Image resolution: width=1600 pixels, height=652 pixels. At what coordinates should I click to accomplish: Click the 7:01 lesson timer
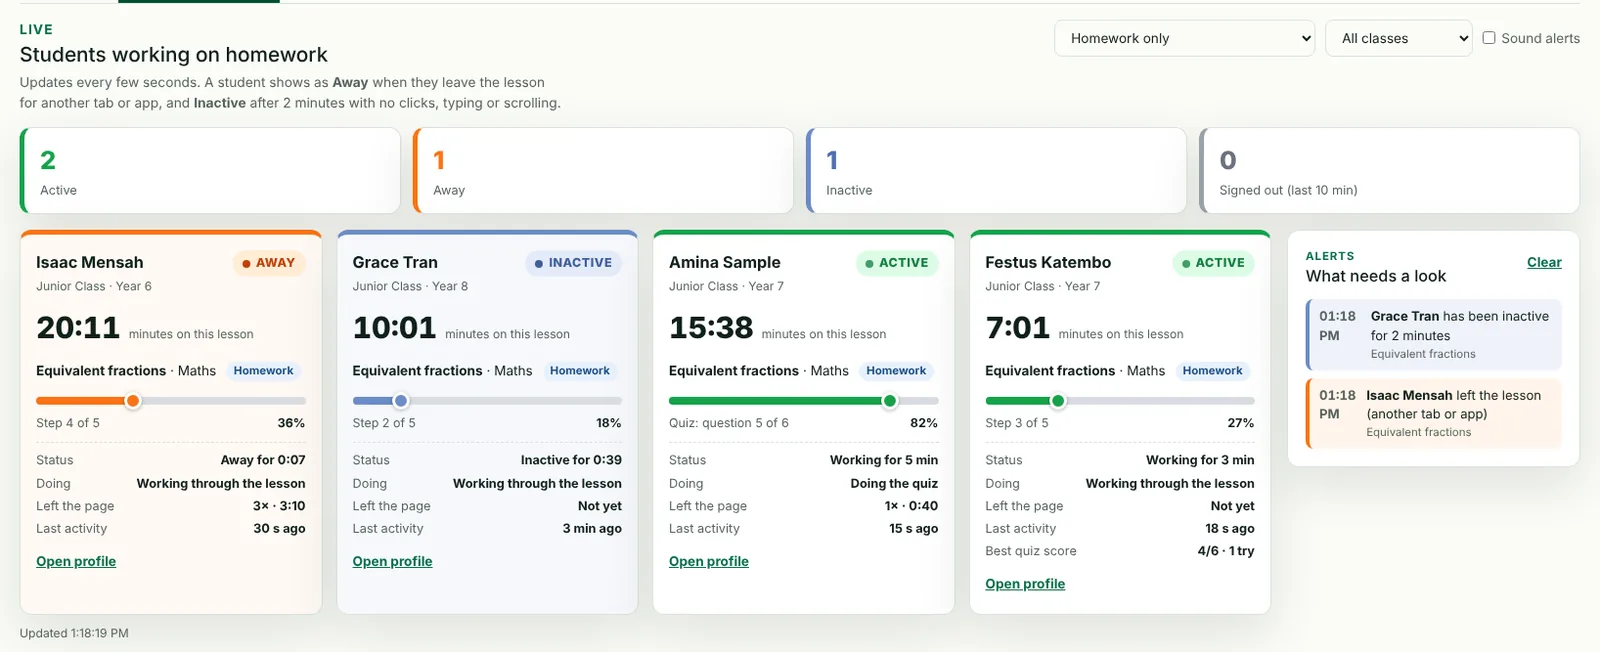tap(1018, 328)
